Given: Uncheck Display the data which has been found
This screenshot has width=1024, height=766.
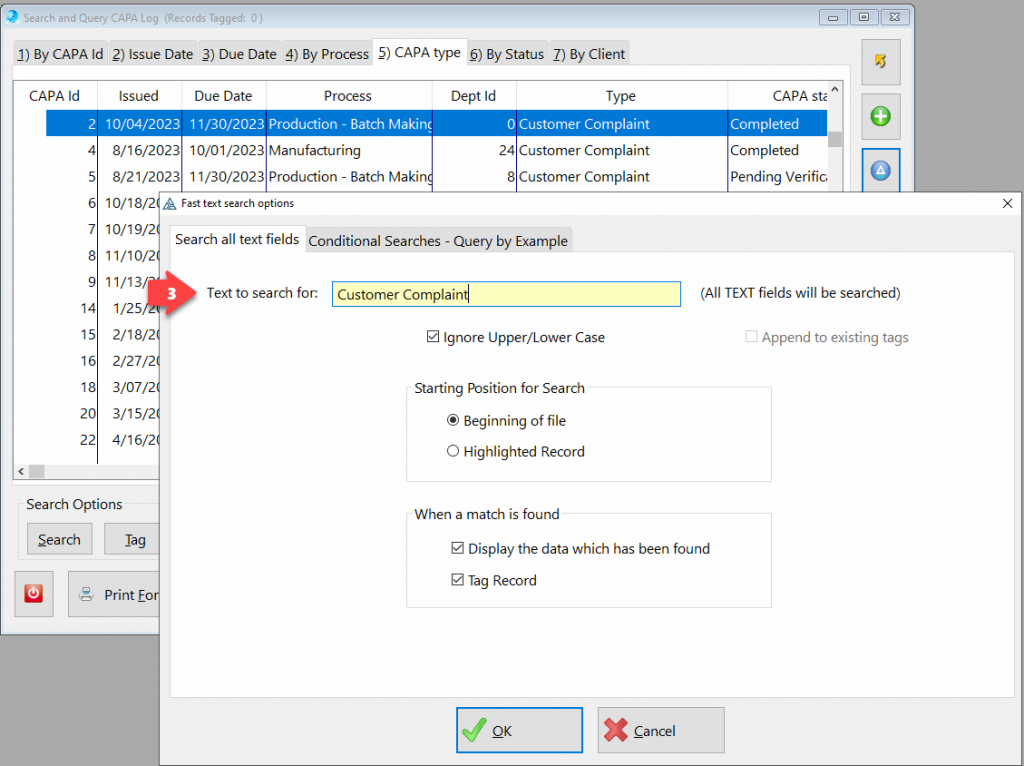Looking at the screenshot, I should (x=458, y=549).
